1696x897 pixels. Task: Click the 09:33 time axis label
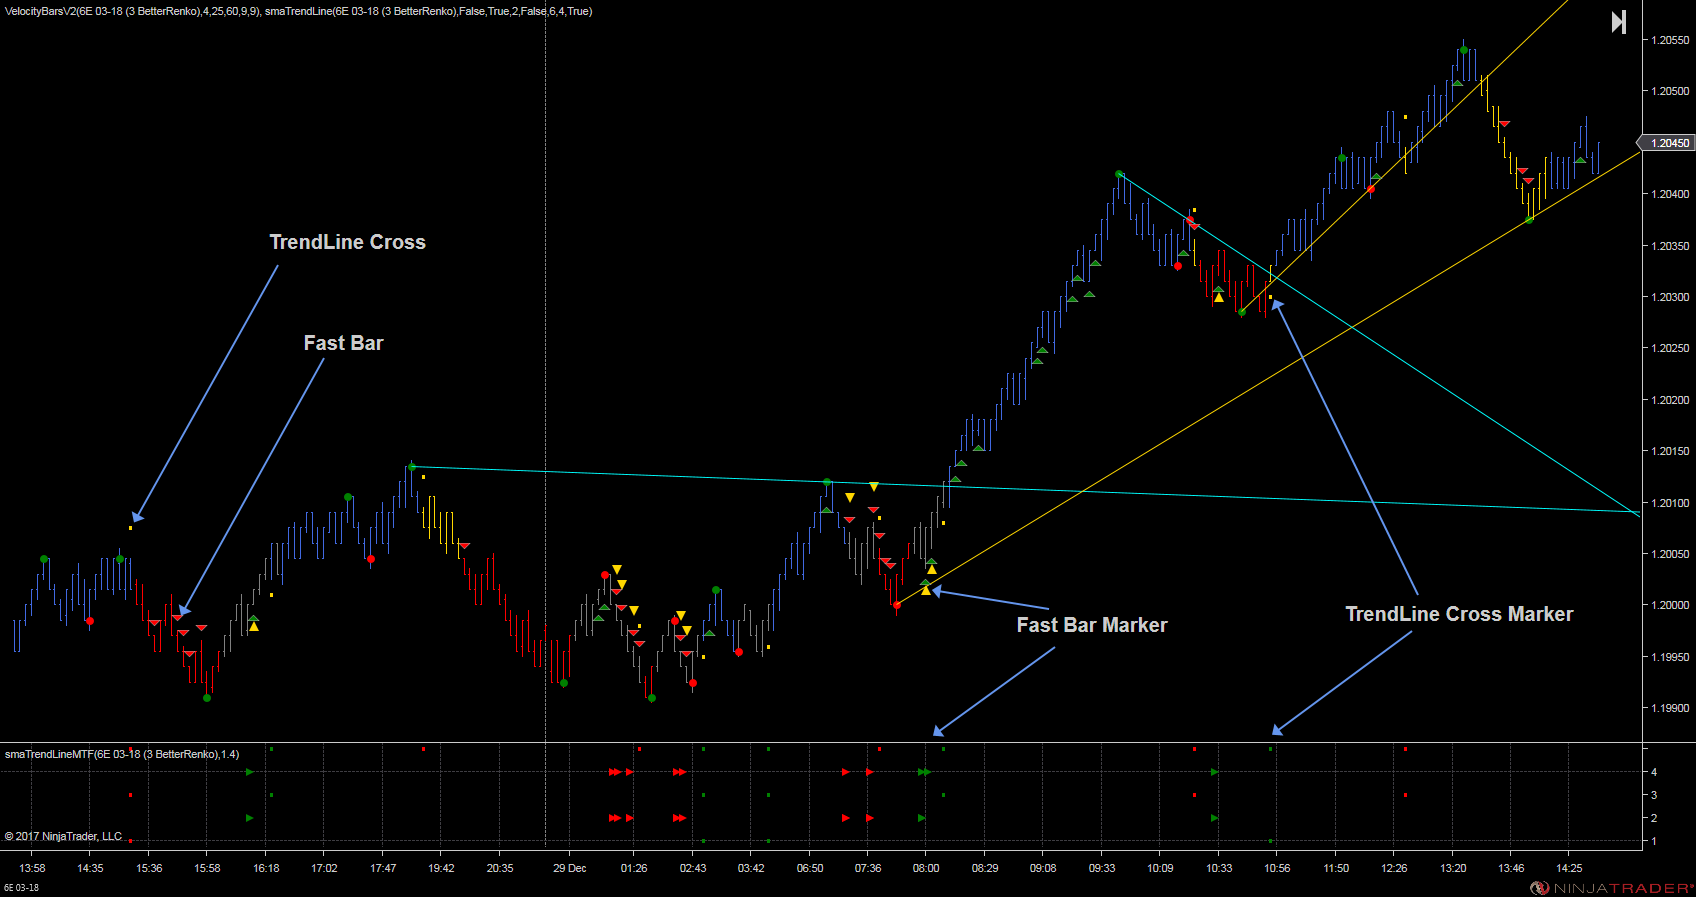1102,868
